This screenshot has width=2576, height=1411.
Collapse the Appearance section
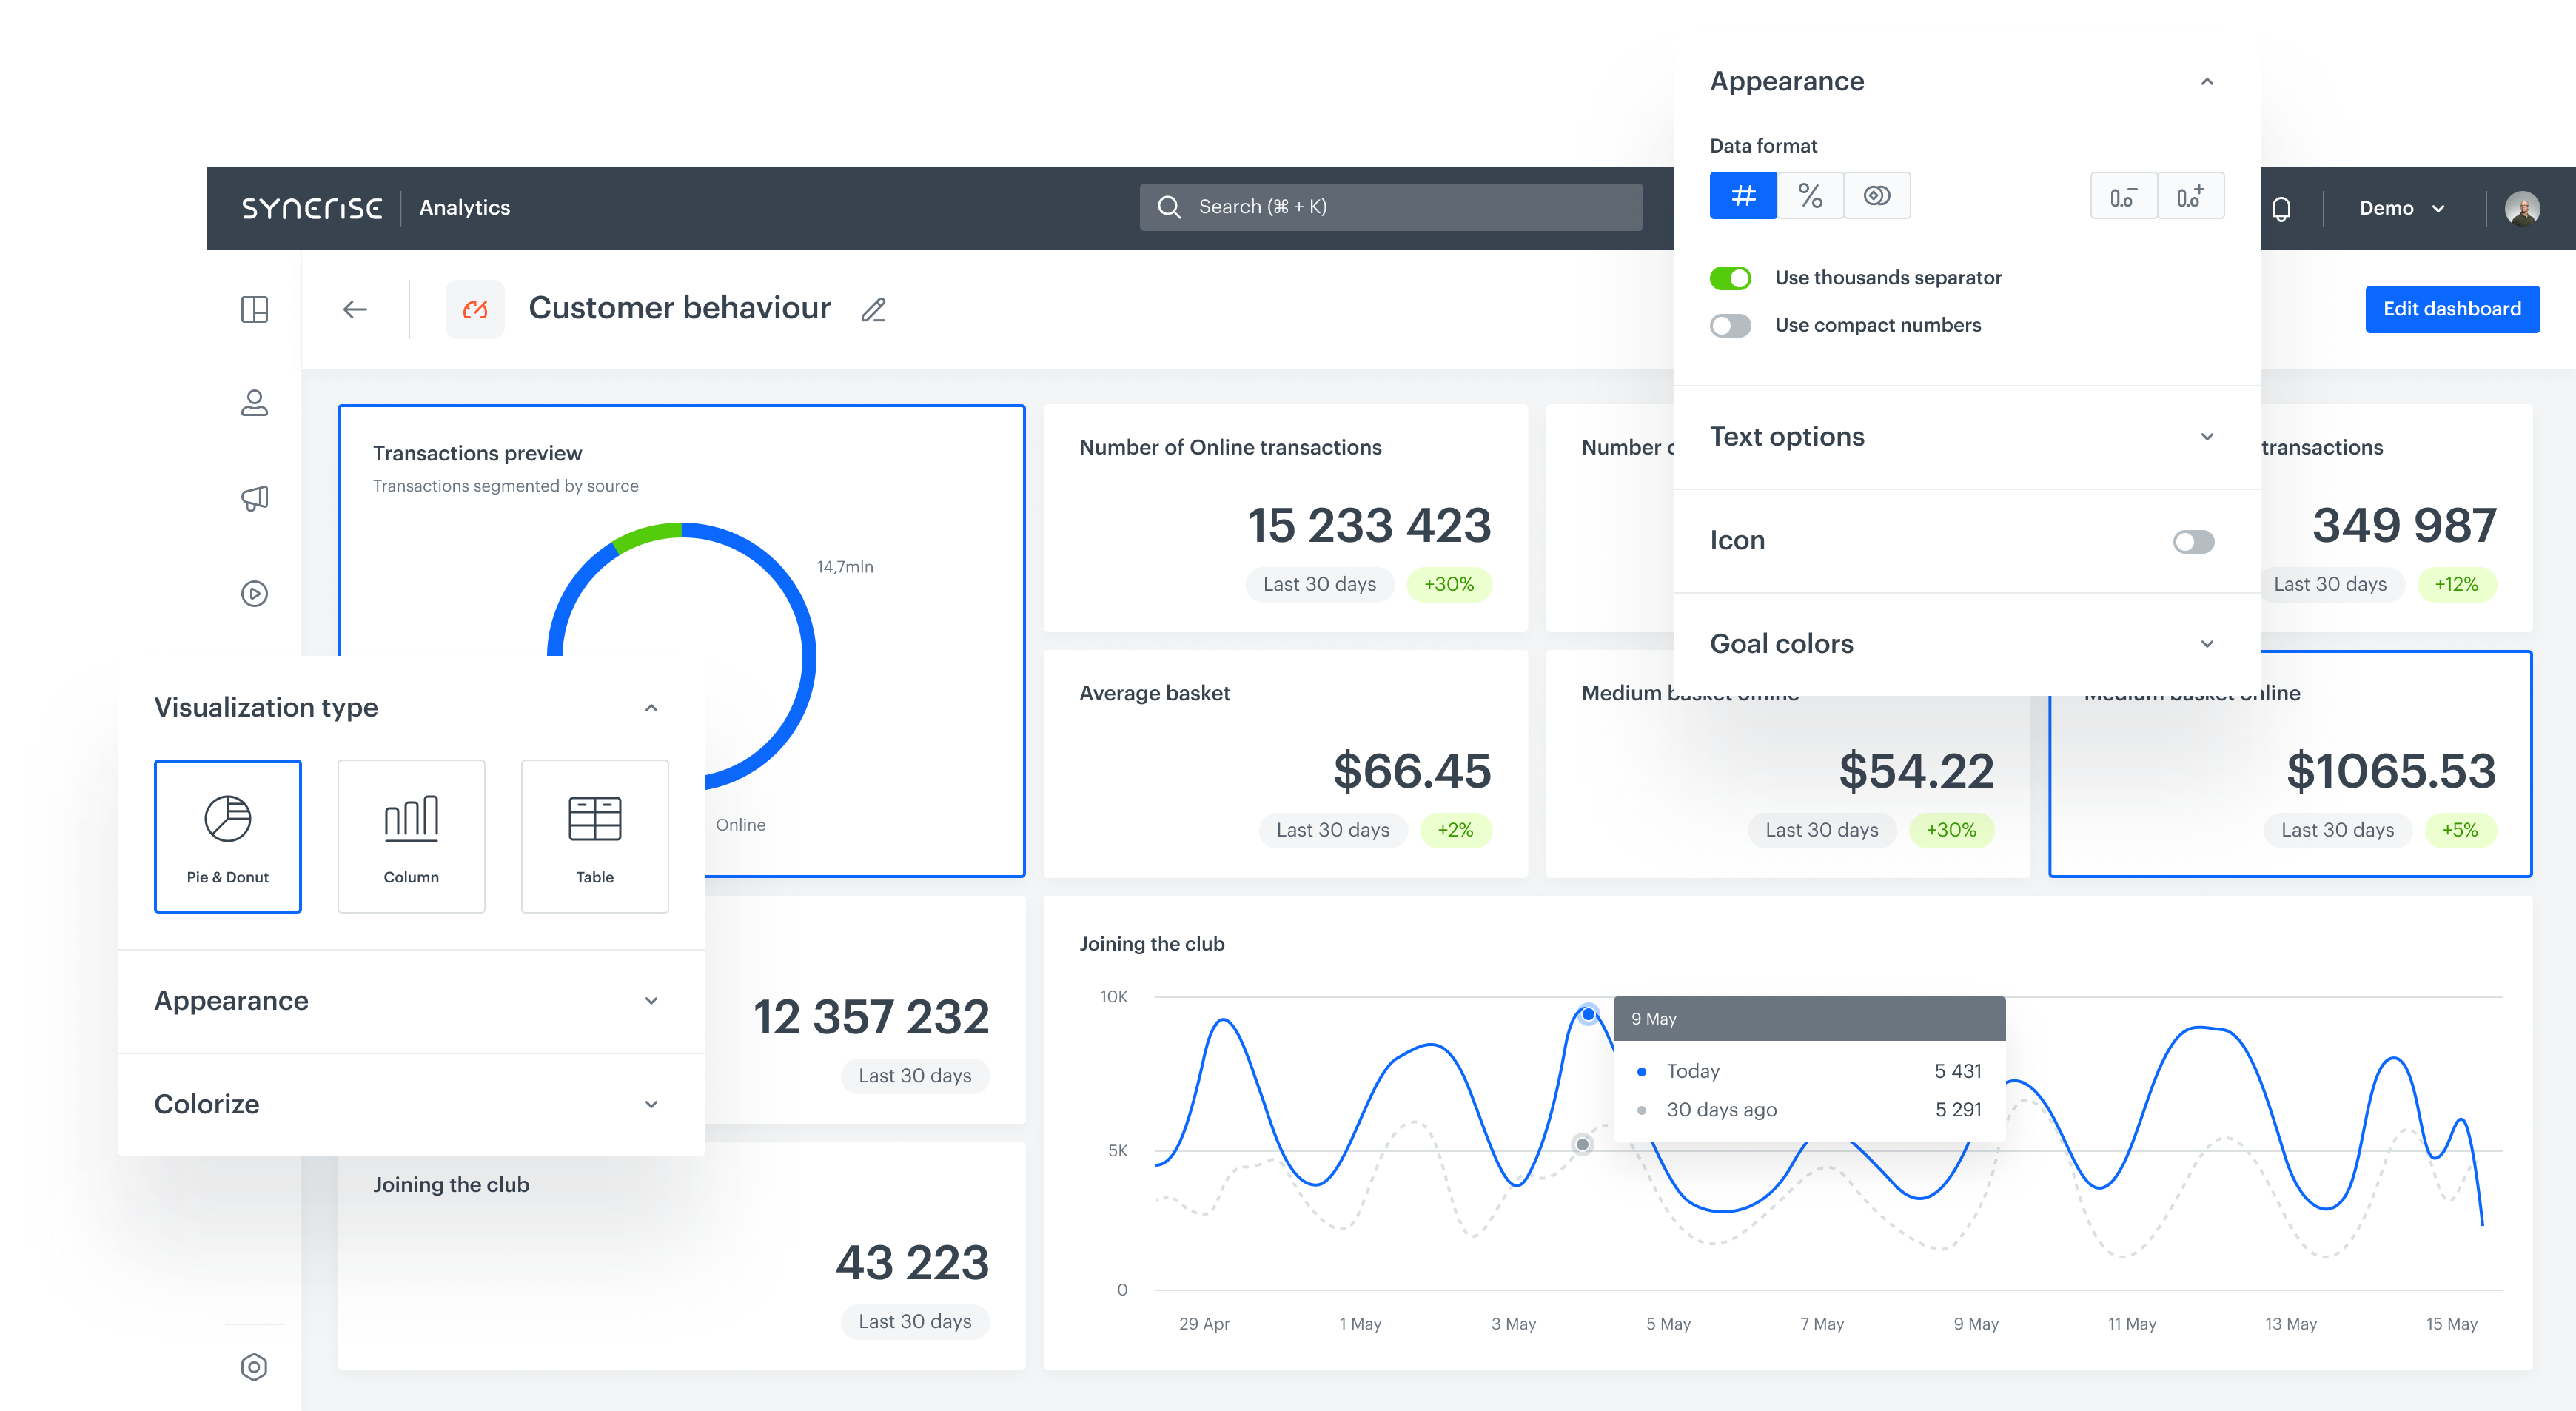[2207, 81]
